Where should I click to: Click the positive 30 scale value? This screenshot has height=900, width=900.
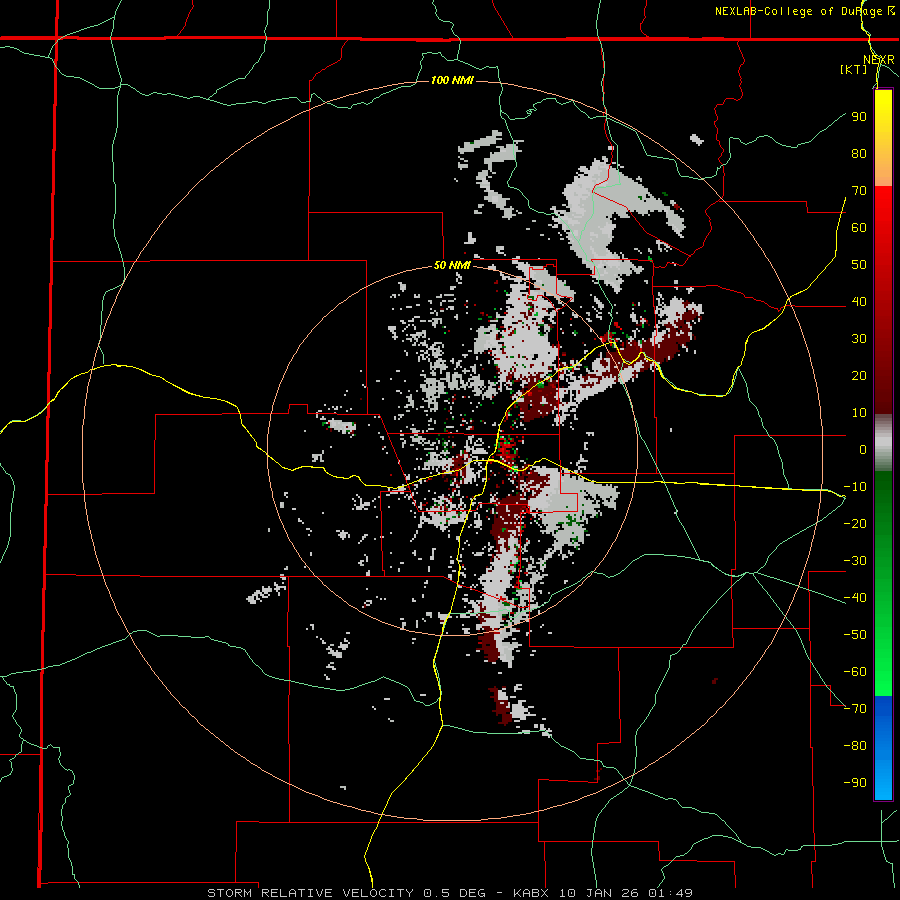point(859,339)
